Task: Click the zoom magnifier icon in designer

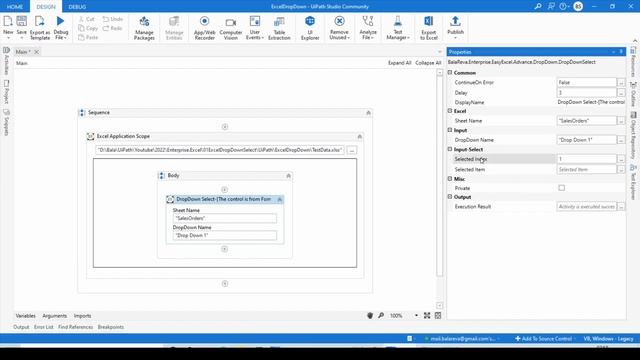Action: point(381,316)
